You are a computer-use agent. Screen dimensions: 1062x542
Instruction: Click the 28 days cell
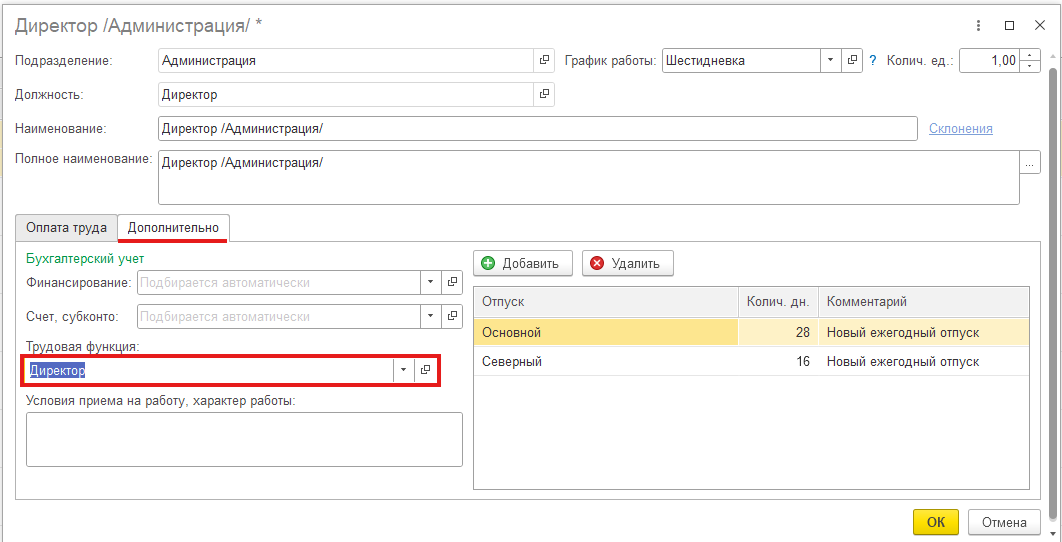tap(778, 332)
